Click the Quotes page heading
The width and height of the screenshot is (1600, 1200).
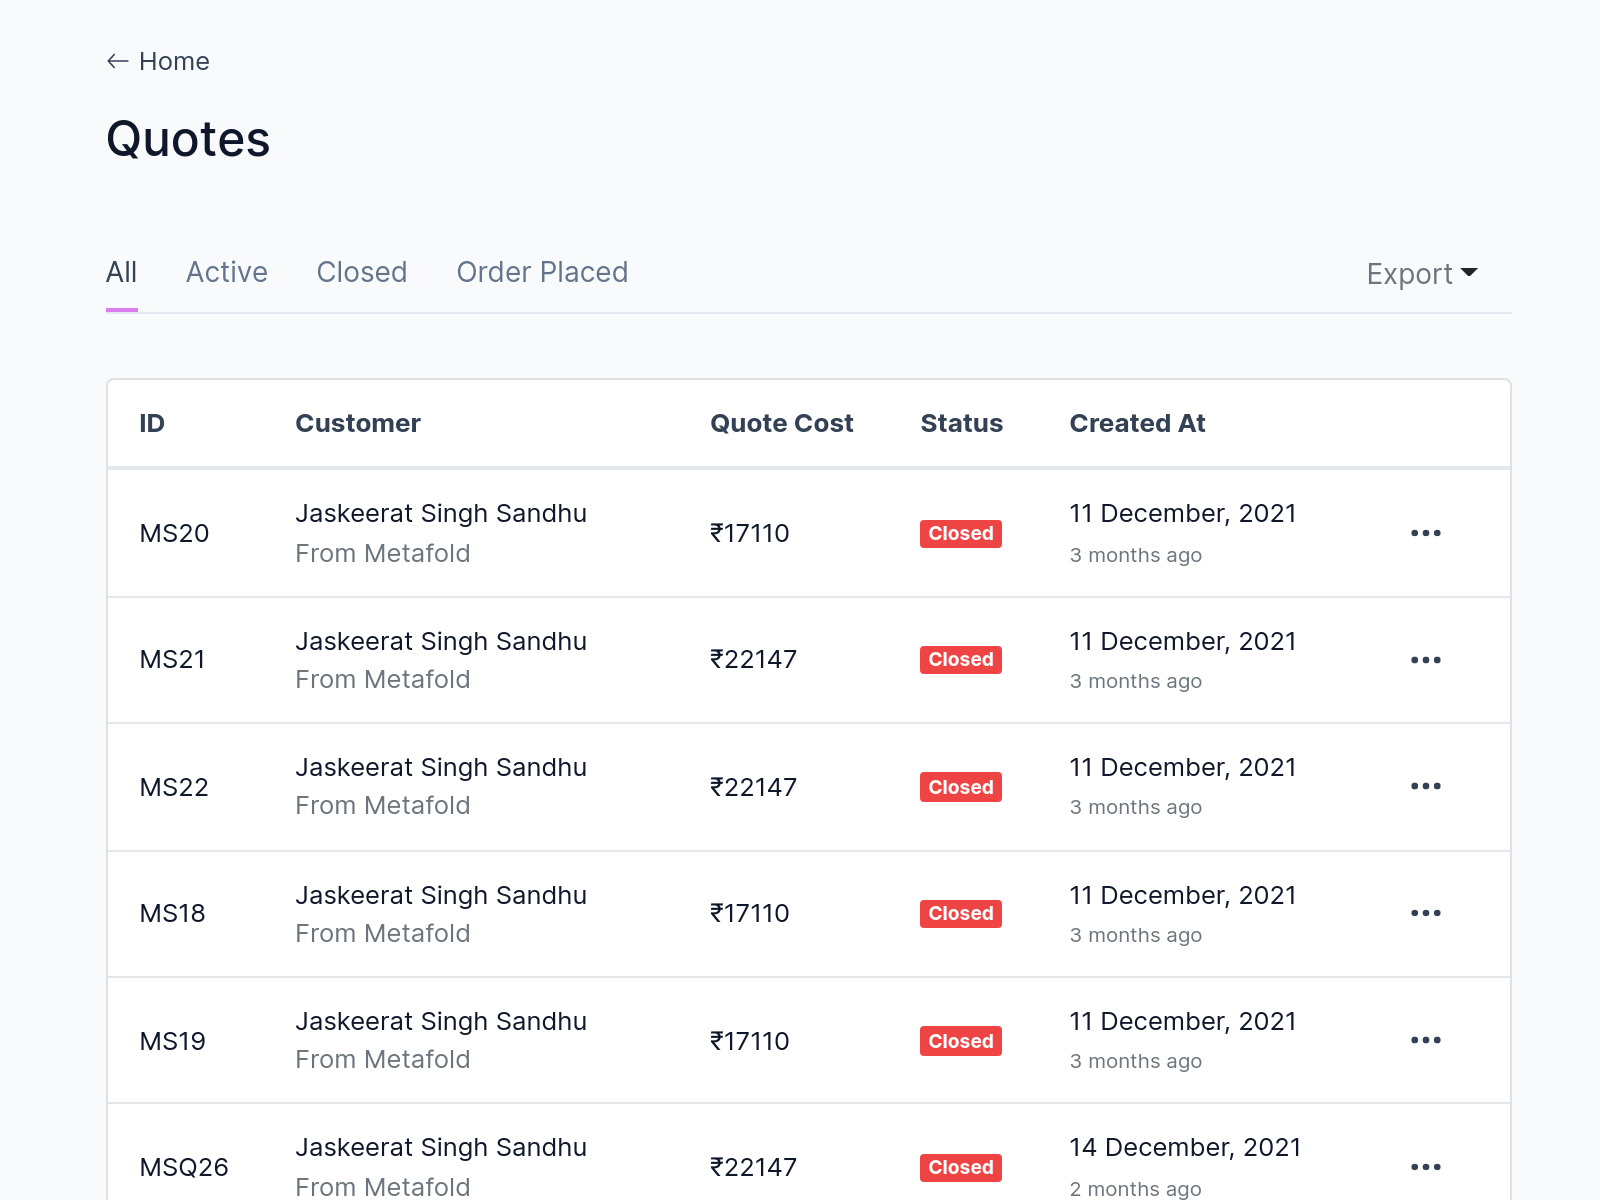[188, 139]
